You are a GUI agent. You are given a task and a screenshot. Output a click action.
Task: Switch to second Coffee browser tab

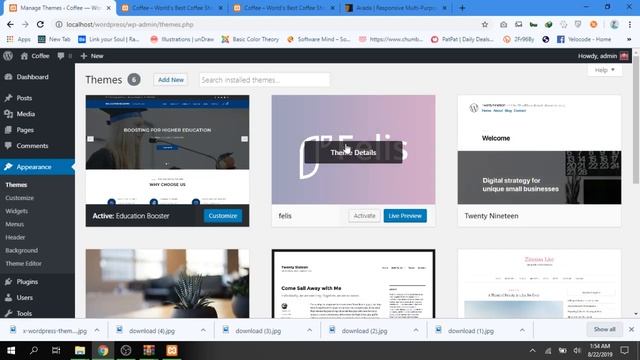pos(173,8)
